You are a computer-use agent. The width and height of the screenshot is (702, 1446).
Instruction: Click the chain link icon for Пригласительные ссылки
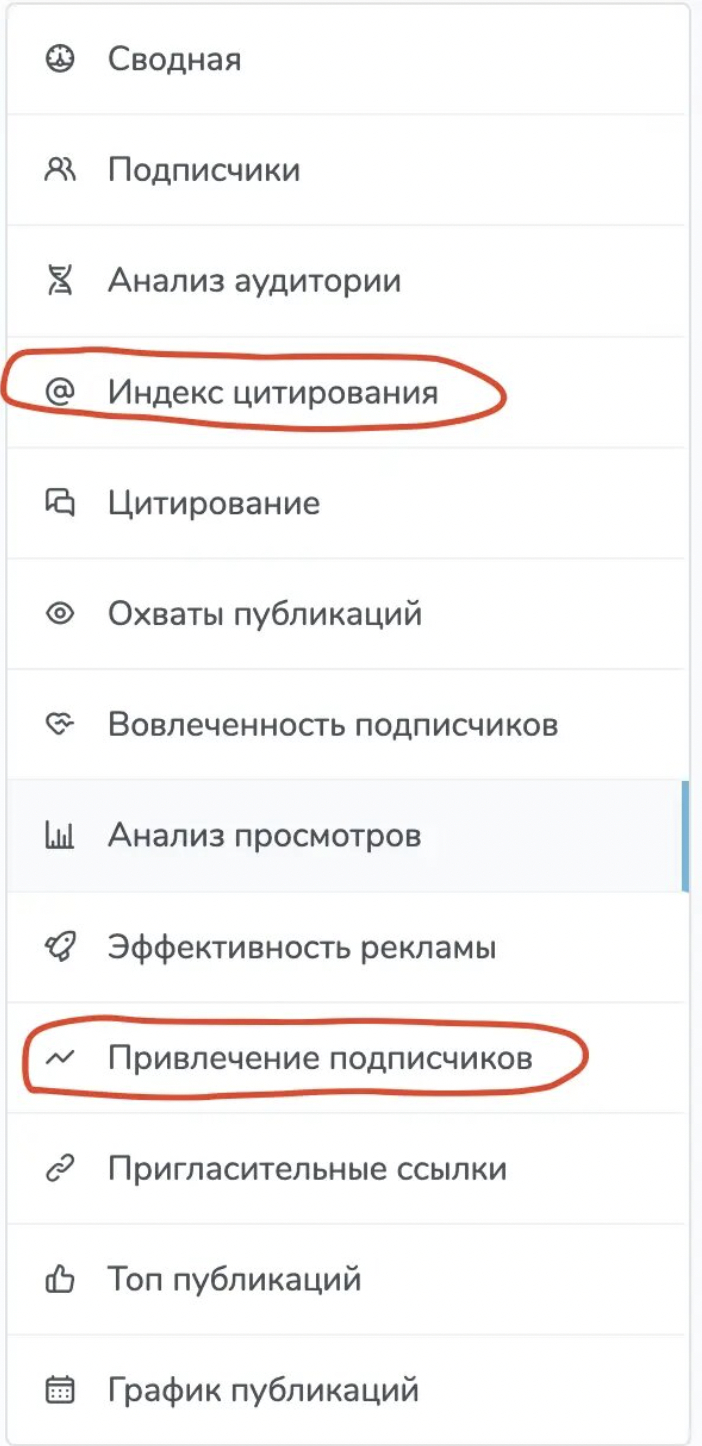(x=61, y=1169)
